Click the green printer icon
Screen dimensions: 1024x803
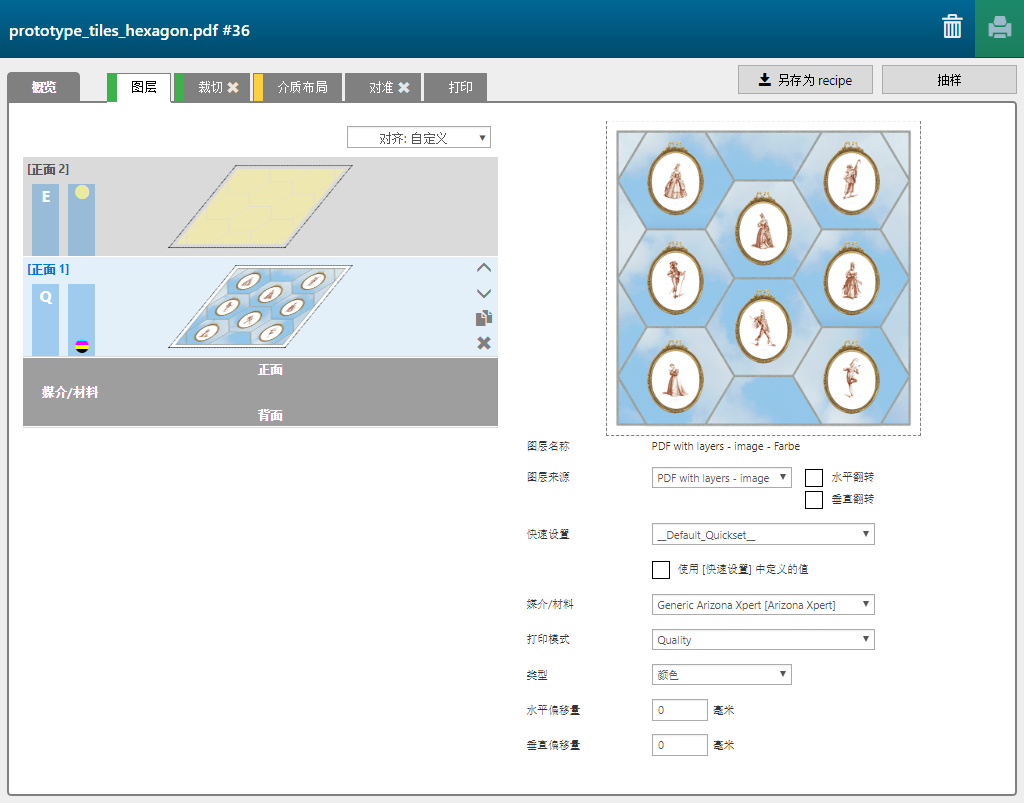(999, 29)
